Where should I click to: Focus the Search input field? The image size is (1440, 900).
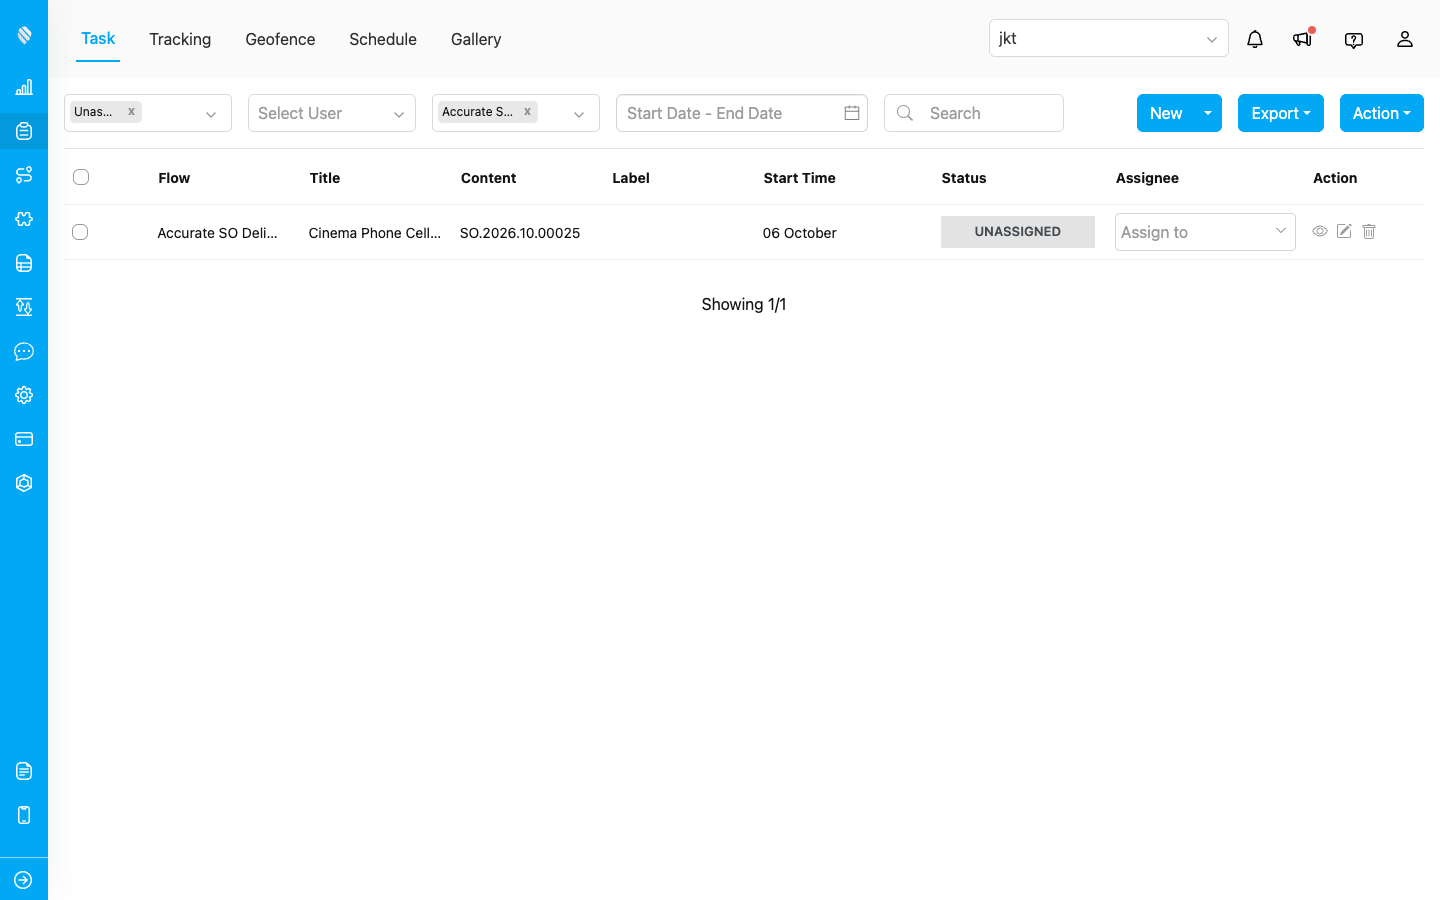(x=974, y=113)
